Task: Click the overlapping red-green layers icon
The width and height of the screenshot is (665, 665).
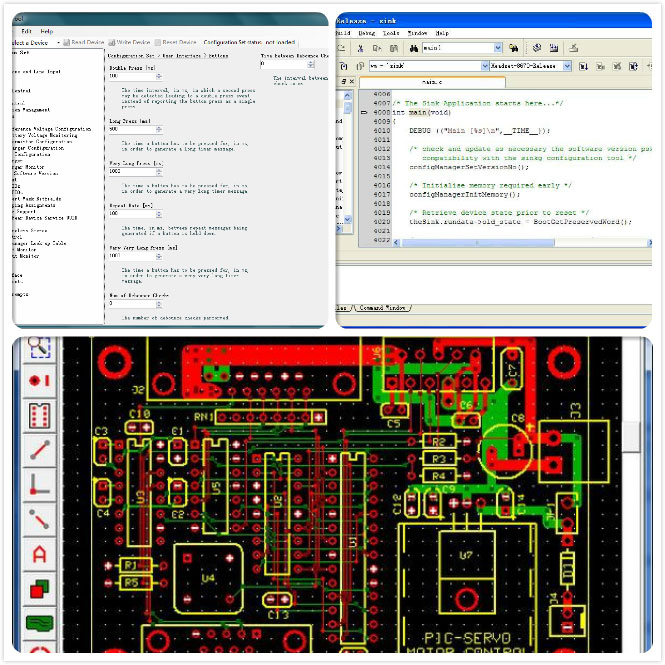Action: tap(39, 588)
